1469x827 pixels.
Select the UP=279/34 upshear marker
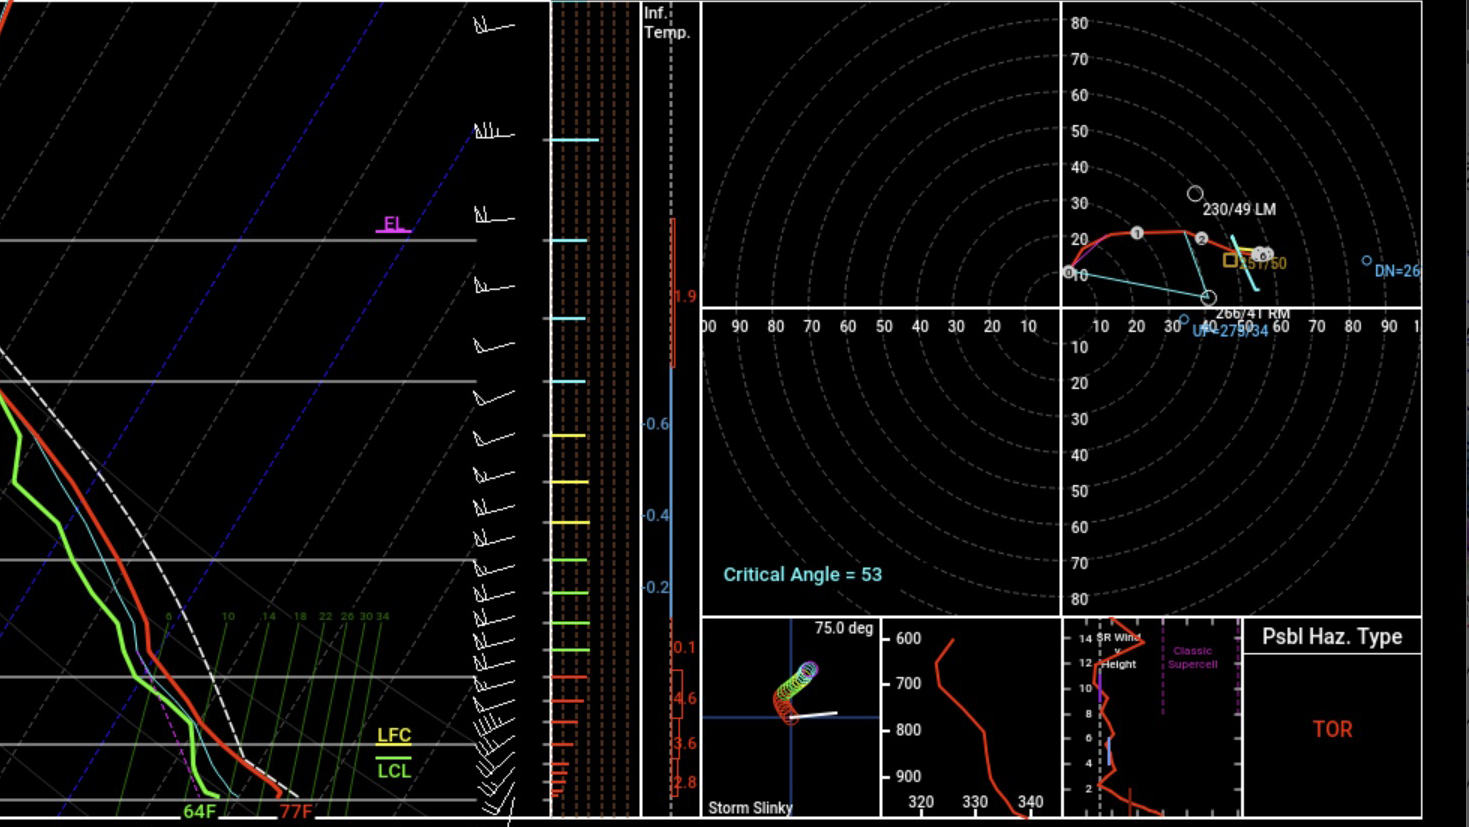pyautogui.click(x=1185, y=320)
